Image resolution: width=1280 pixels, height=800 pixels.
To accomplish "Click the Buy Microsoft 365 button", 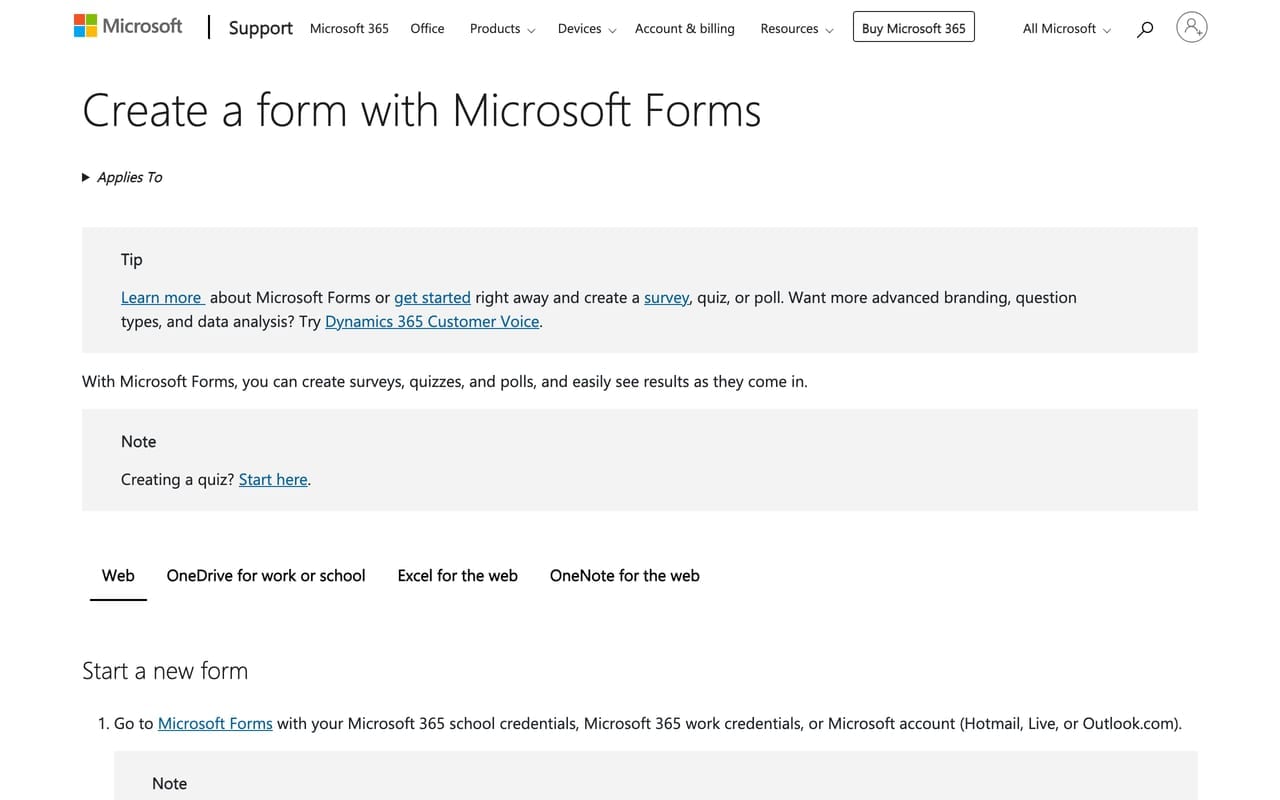I will 914,27.
